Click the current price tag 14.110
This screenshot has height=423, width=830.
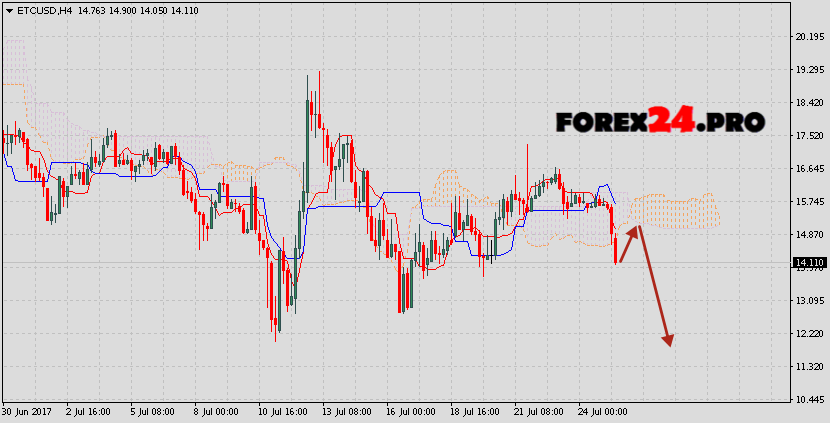(x=809, y=263)
